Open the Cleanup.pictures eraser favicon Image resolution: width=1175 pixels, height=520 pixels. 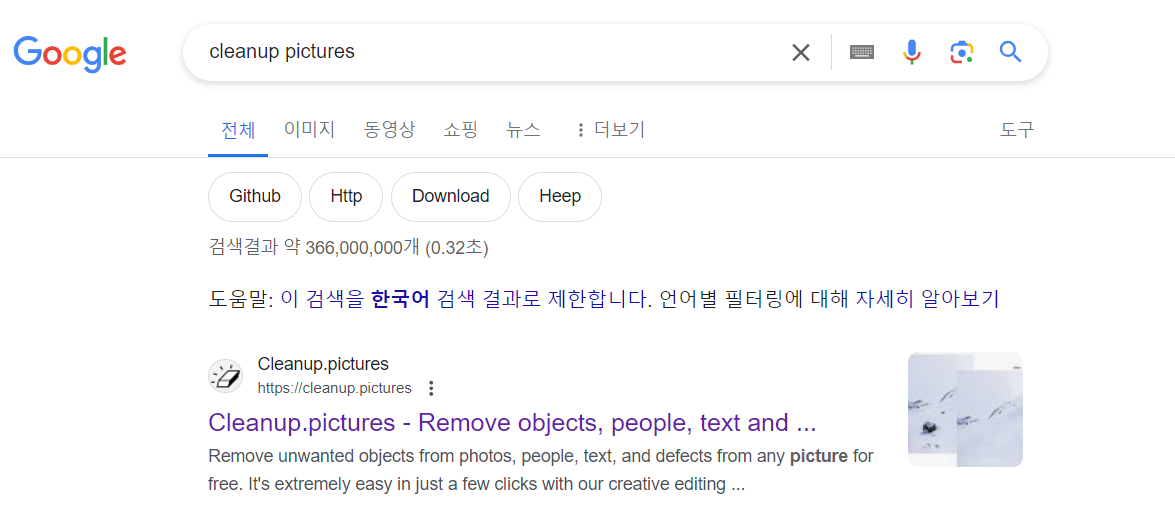226,376
